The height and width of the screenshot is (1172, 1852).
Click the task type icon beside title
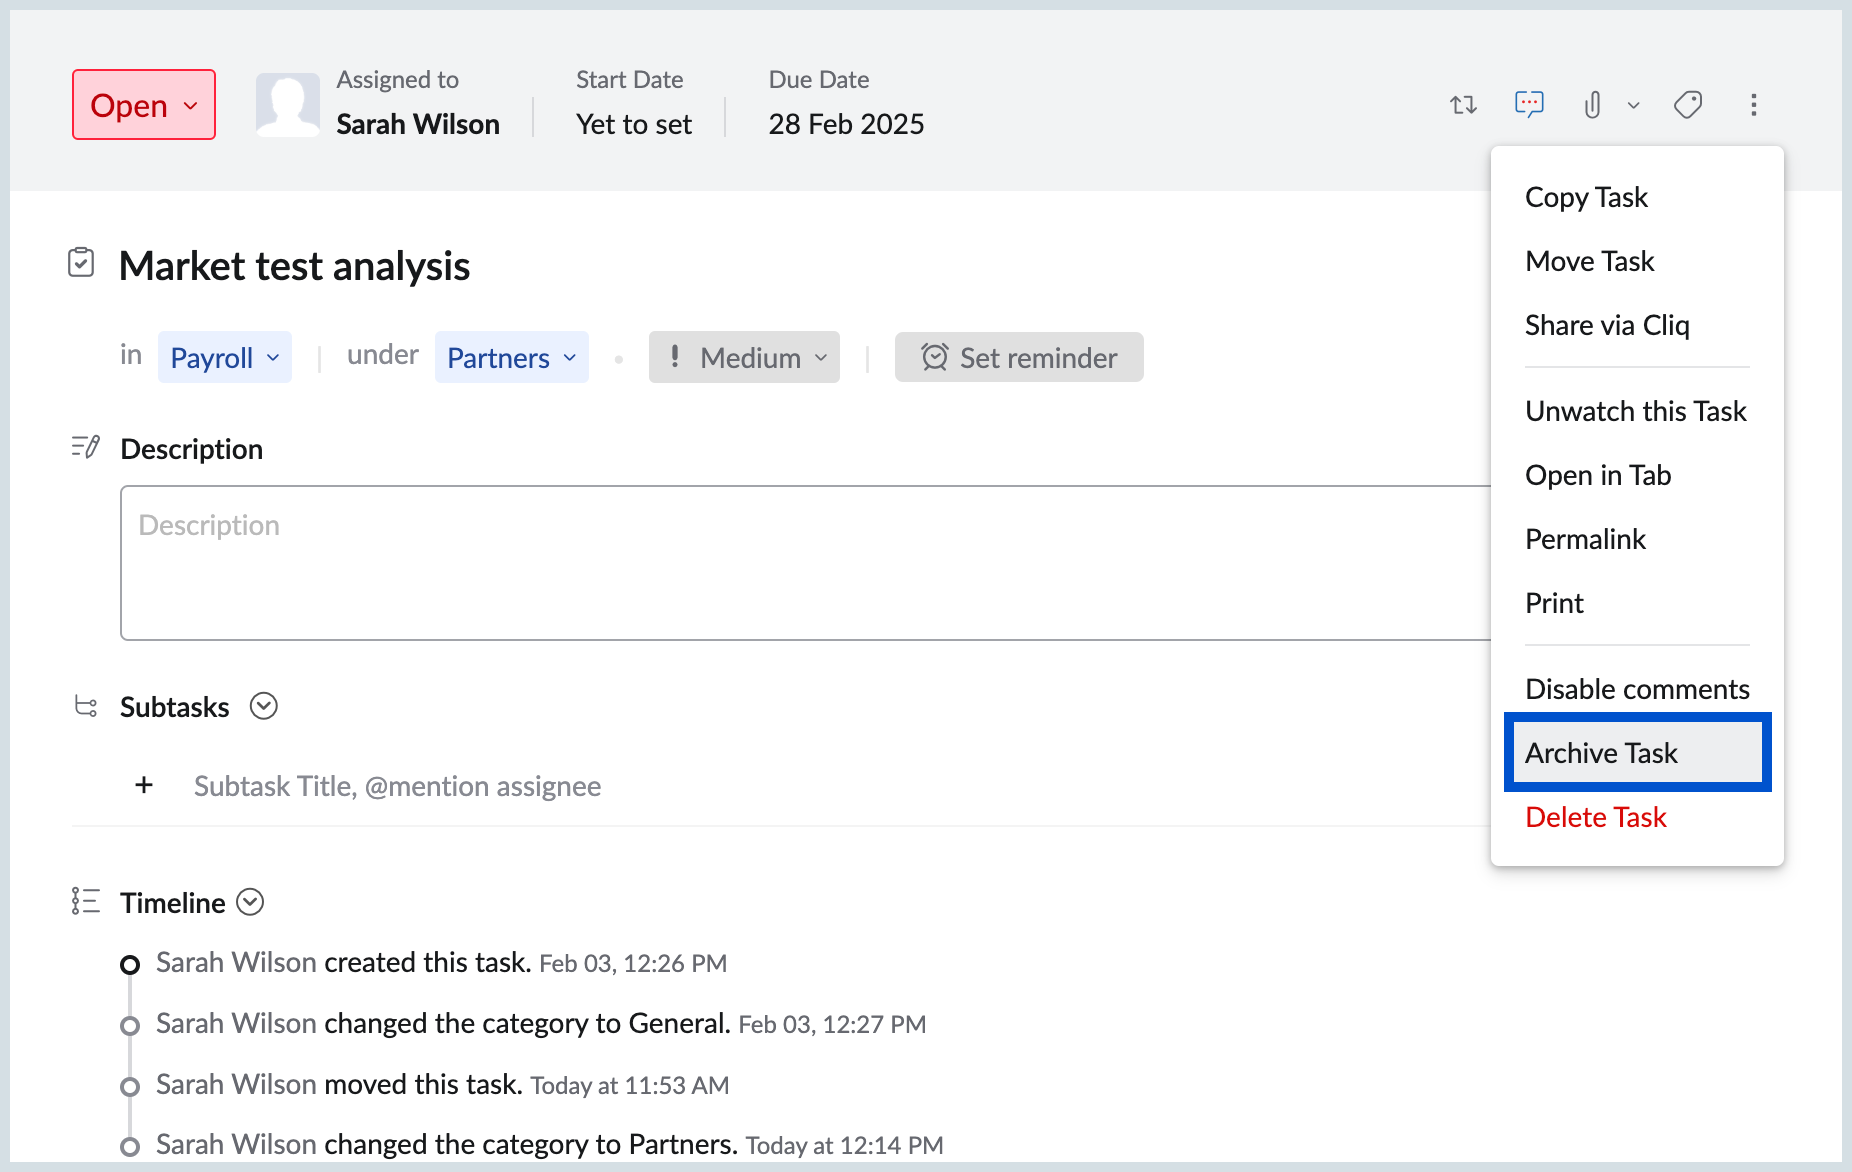(81, 263)
